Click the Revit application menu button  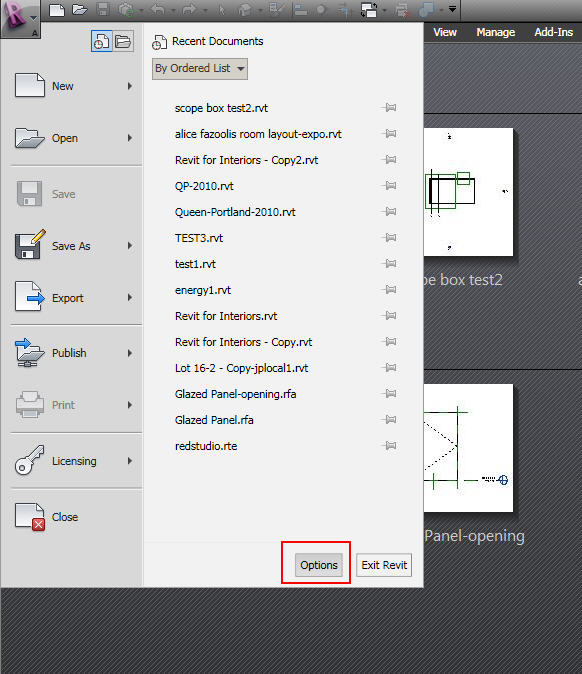(20, 18)
